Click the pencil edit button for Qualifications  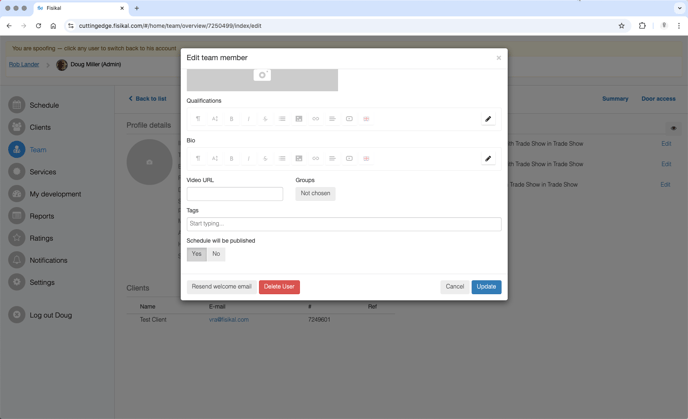coord(488,119)
